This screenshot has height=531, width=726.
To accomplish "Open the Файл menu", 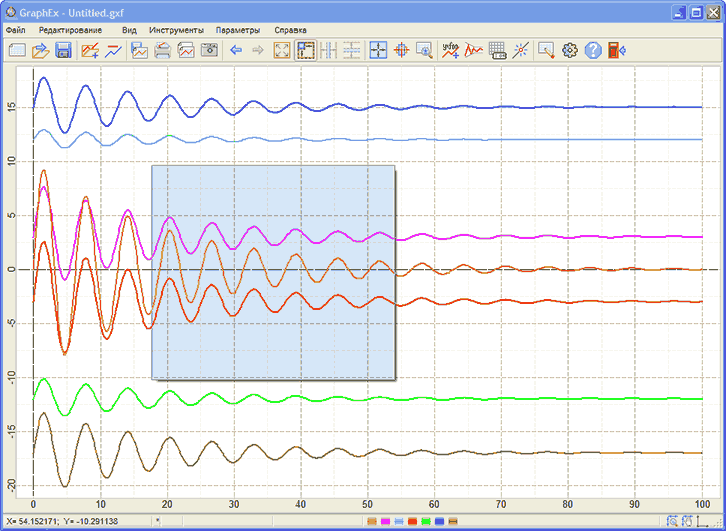I will click(x=15, y=30).
